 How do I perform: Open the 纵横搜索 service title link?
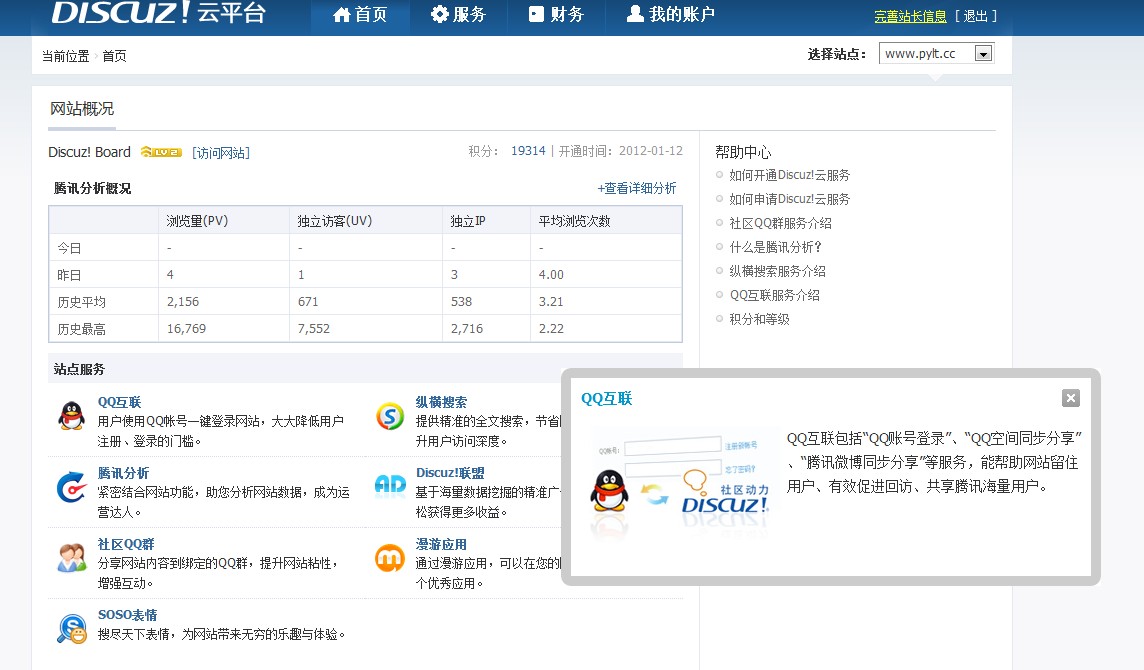[441, 402]
